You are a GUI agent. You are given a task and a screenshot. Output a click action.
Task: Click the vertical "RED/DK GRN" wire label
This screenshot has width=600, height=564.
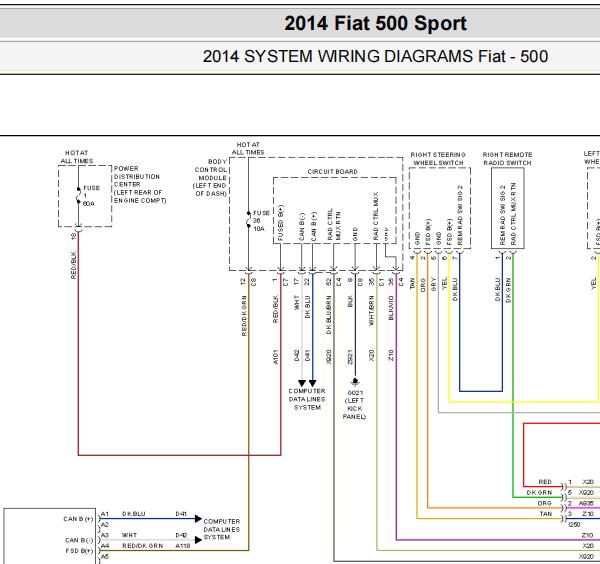[x=244, y=316]
